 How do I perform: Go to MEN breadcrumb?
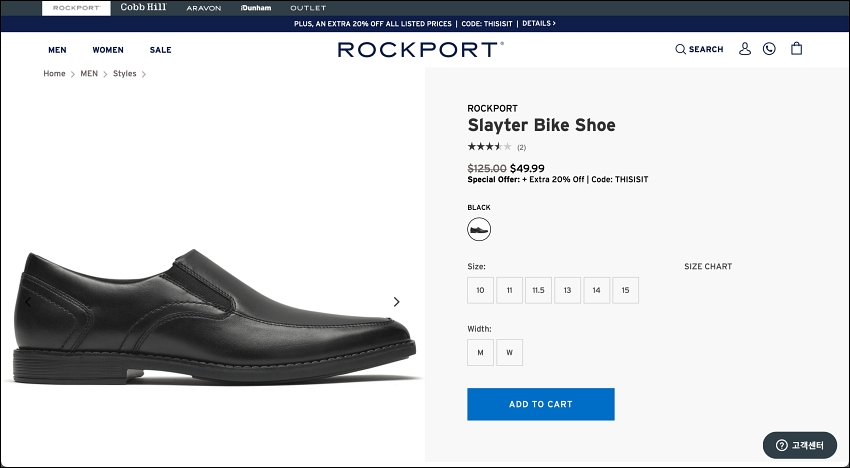pyautogui.click(x=89, y=74)
